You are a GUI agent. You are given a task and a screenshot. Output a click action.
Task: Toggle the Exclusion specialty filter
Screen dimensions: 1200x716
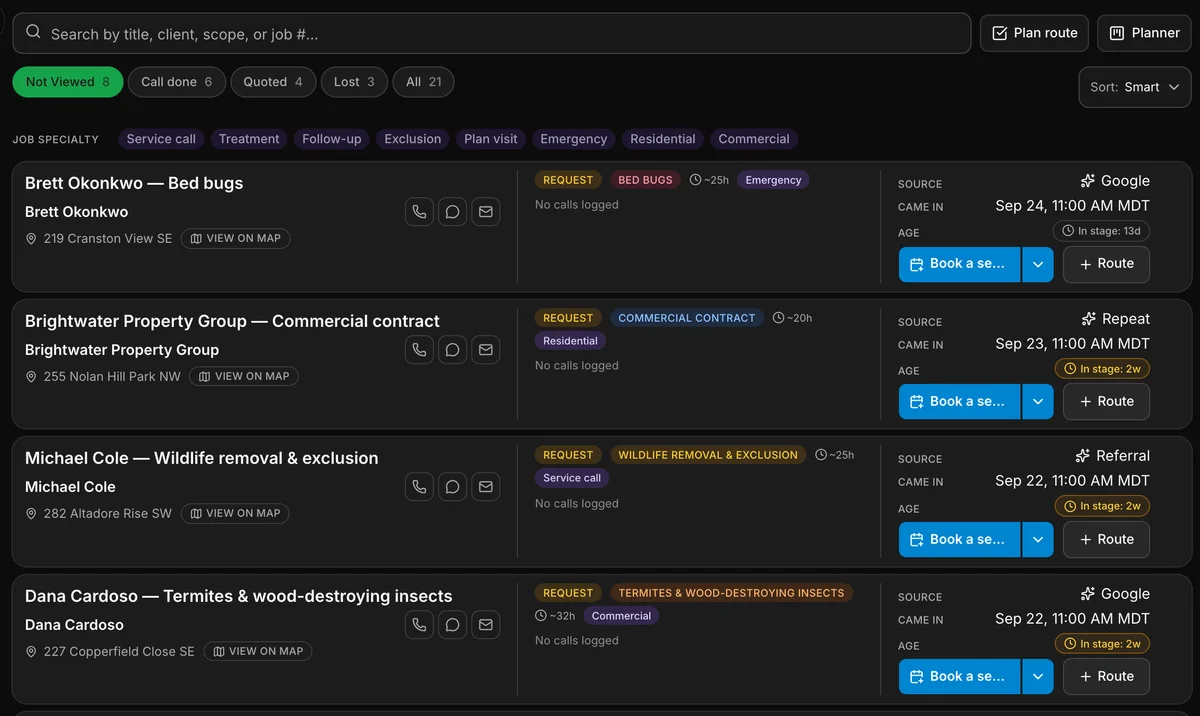[413, 139]
